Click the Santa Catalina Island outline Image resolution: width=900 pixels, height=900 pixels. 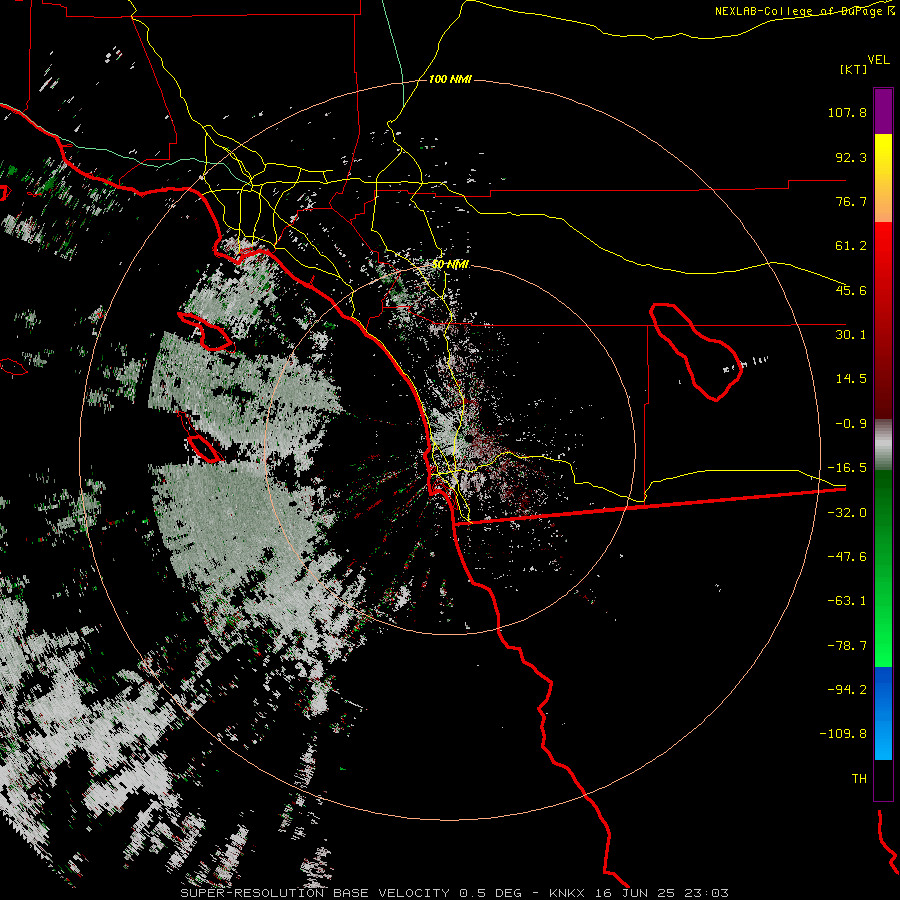[206, 332]
